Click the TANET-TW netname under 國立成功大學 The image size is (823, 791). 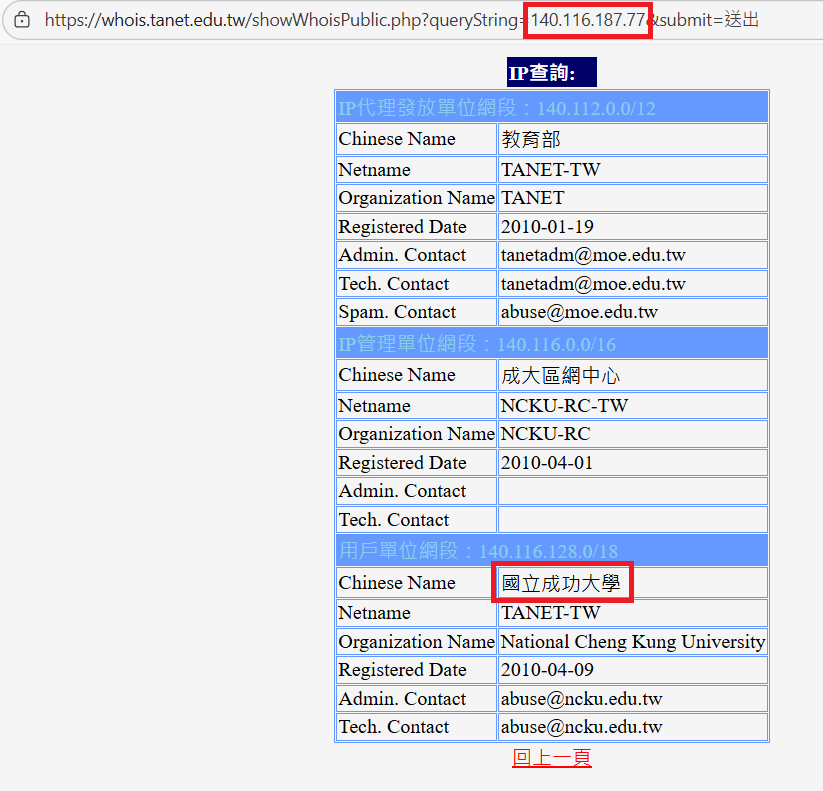[x=632, y=613]
